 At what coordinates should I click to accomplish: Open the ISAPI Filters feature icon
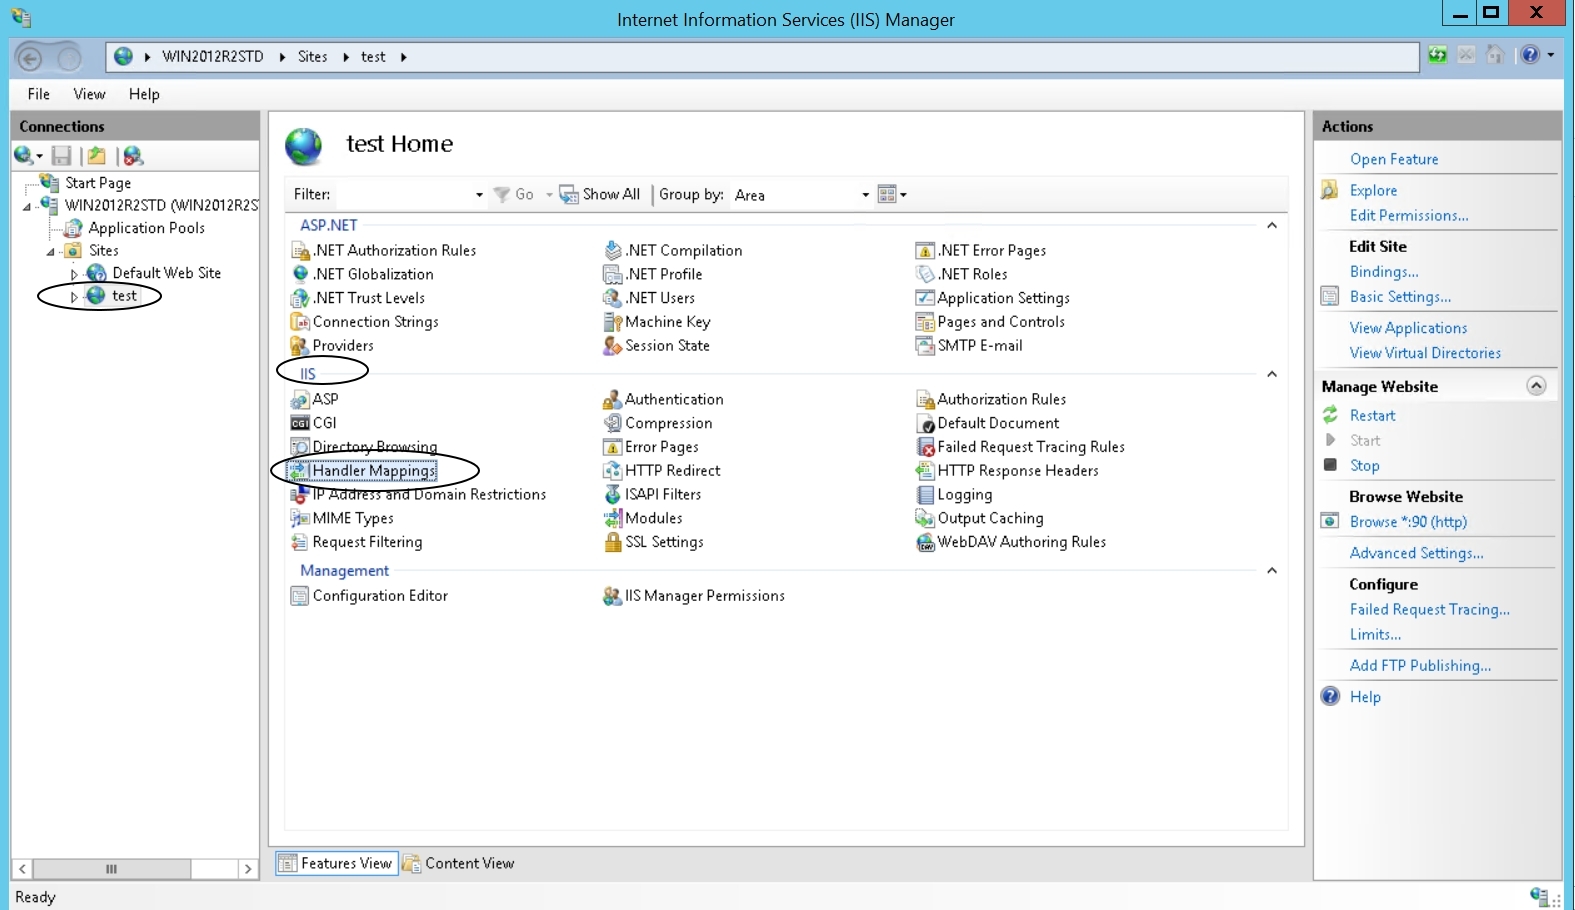pyautogui.click(x=613, y=495)
